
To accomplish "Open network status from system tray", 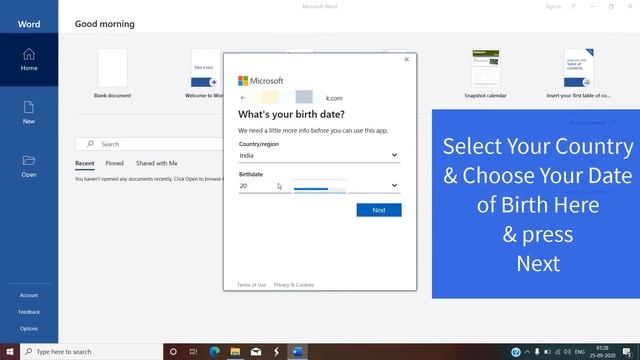I will tap(558, 351).
